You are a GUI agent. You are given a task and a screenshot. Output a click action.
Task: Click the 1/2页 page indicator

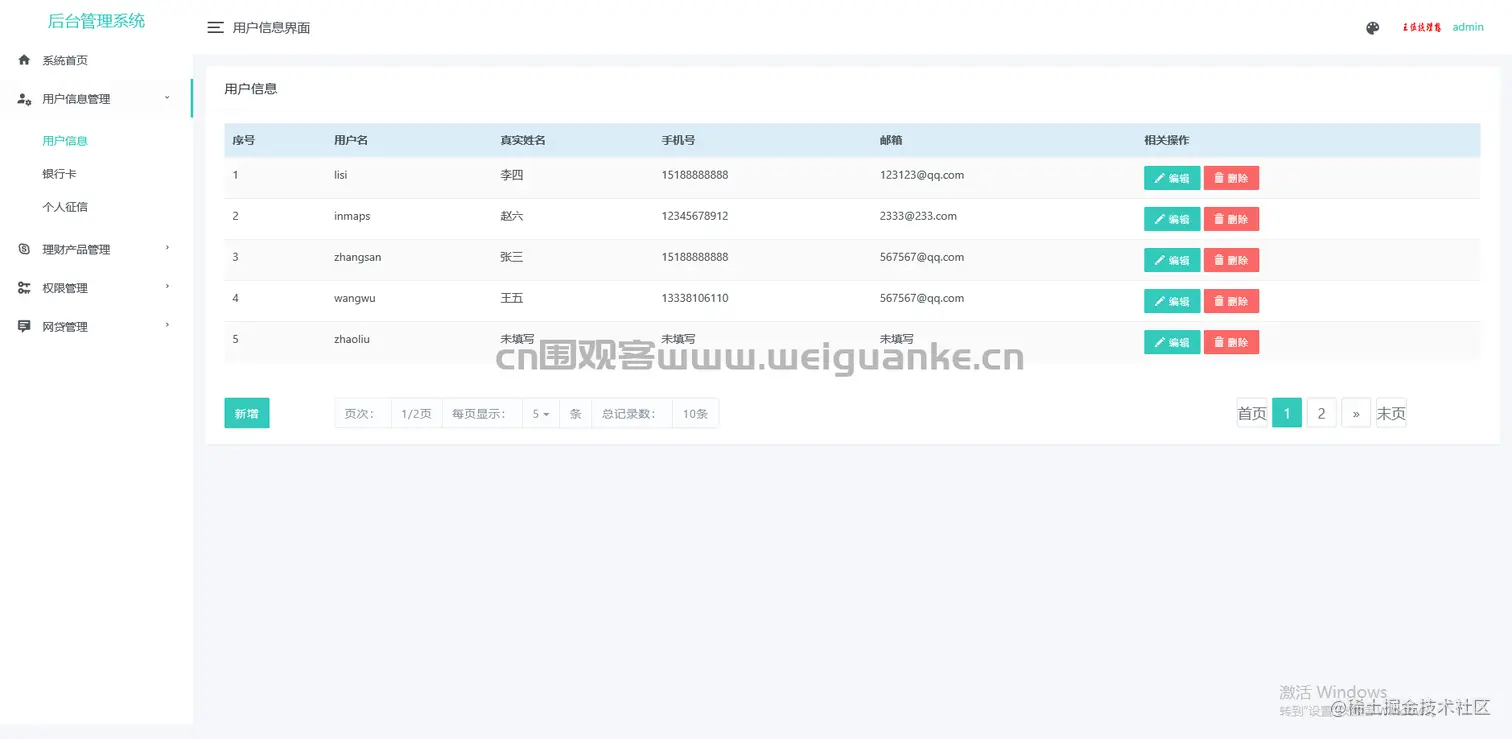[x=416, y=414]
